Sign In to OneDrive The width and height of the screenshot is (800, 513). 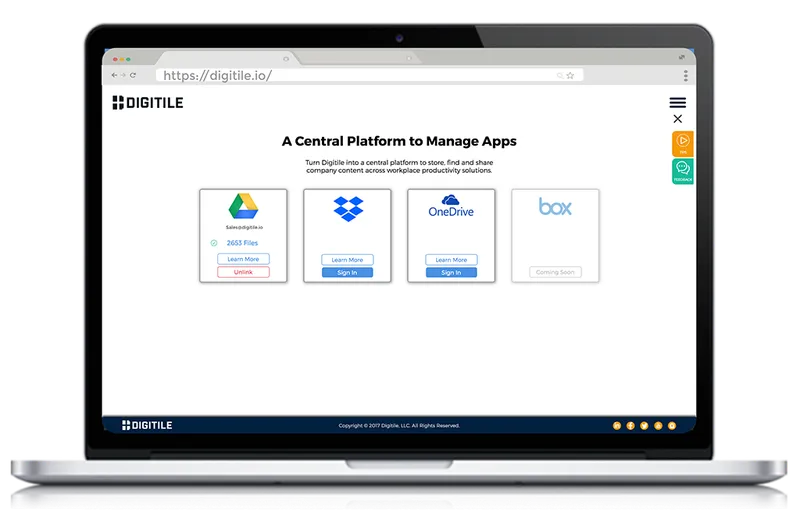[452, 273]
